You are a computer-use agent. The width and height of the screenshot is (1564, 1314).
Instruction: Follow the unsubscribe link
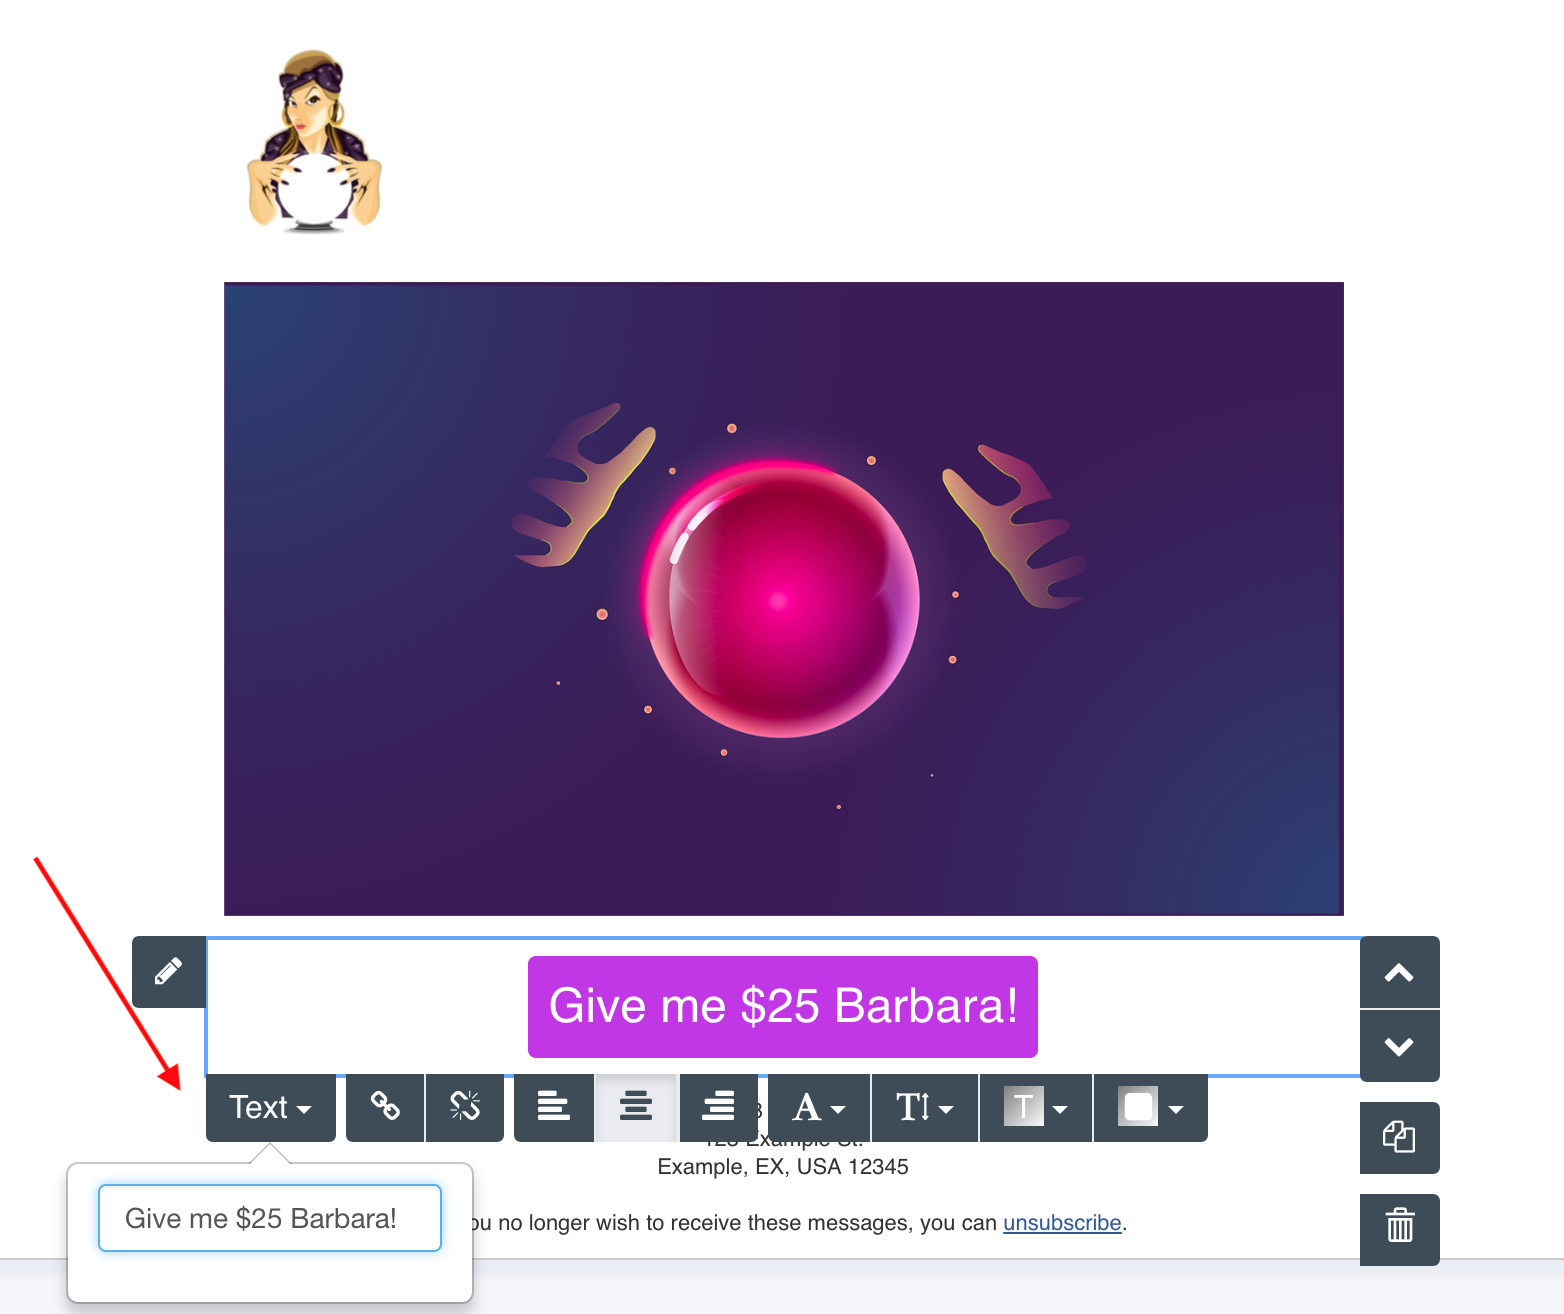pos(1062,1223)
